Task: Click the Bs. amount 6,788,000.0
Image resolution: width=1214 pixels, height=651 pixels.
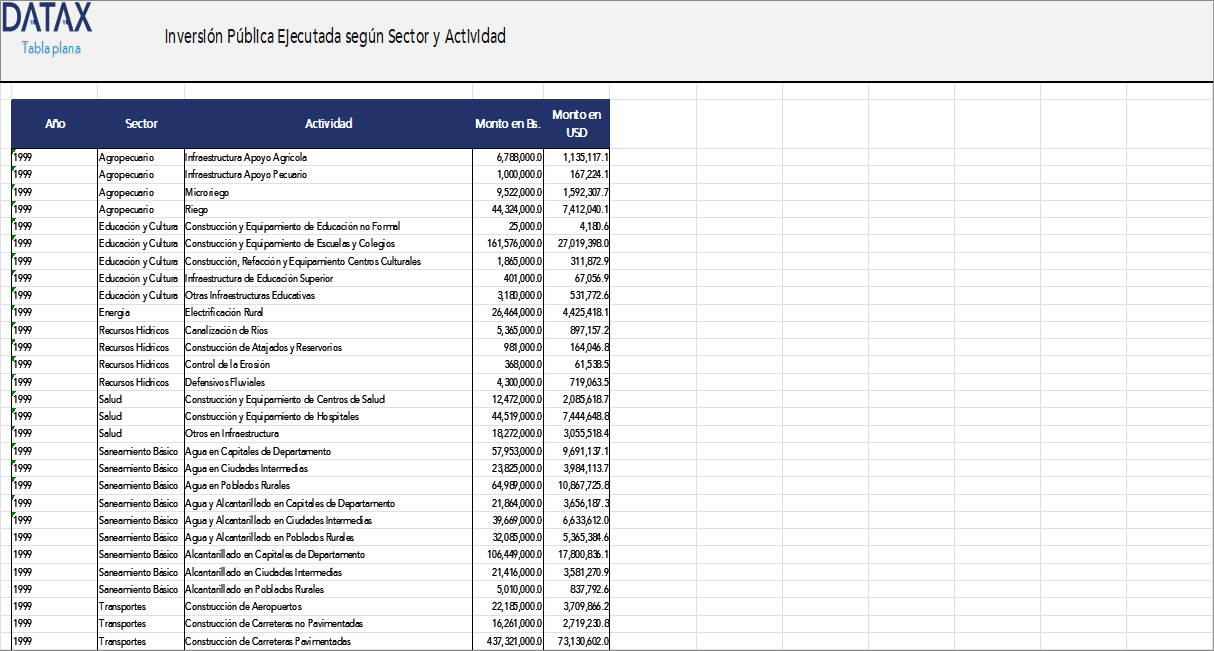Action: [x=508, y=157]
